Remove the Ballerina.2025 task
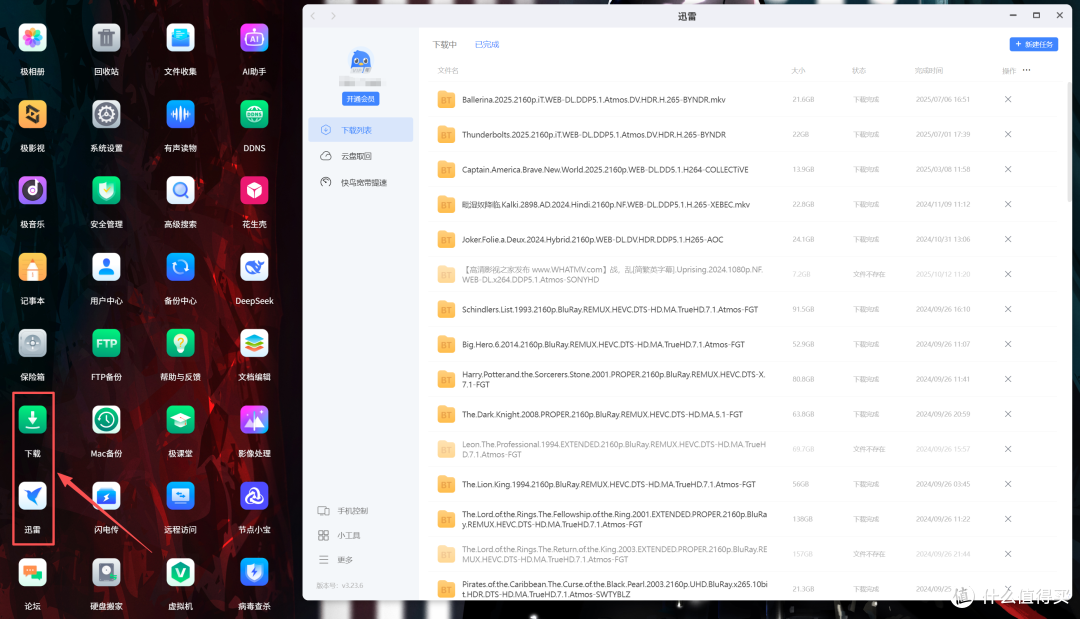 (1008, 100)
